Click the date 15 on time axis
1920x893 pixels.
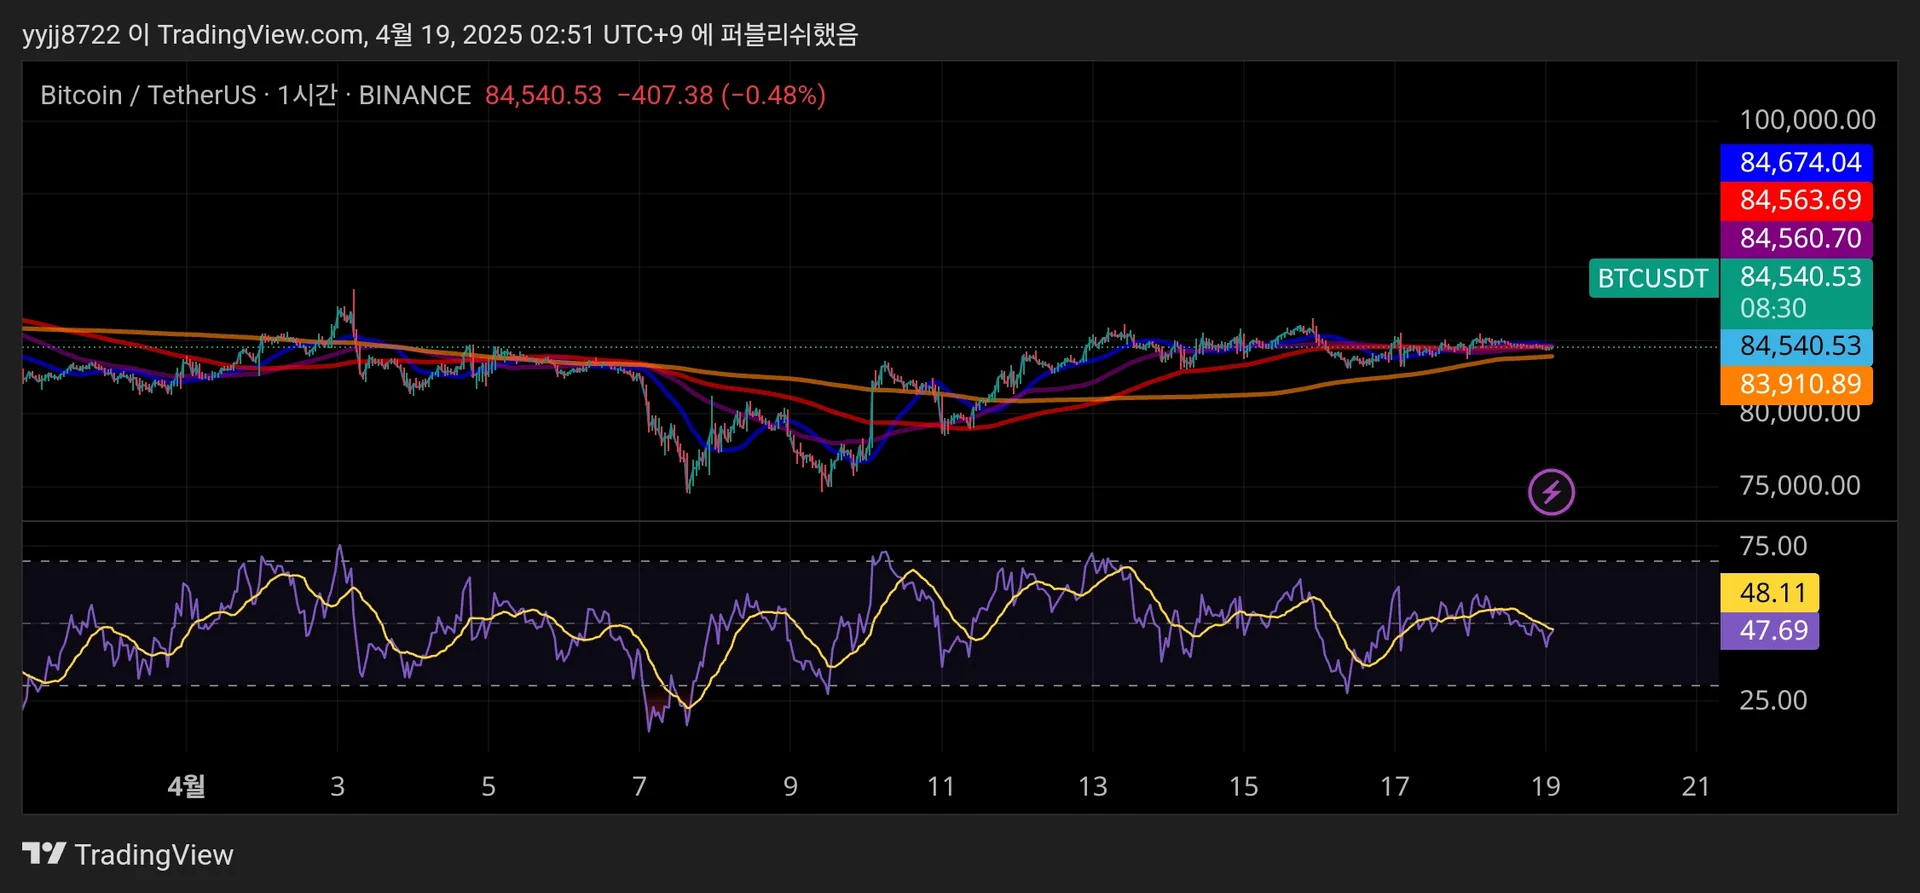[1243, 786]
